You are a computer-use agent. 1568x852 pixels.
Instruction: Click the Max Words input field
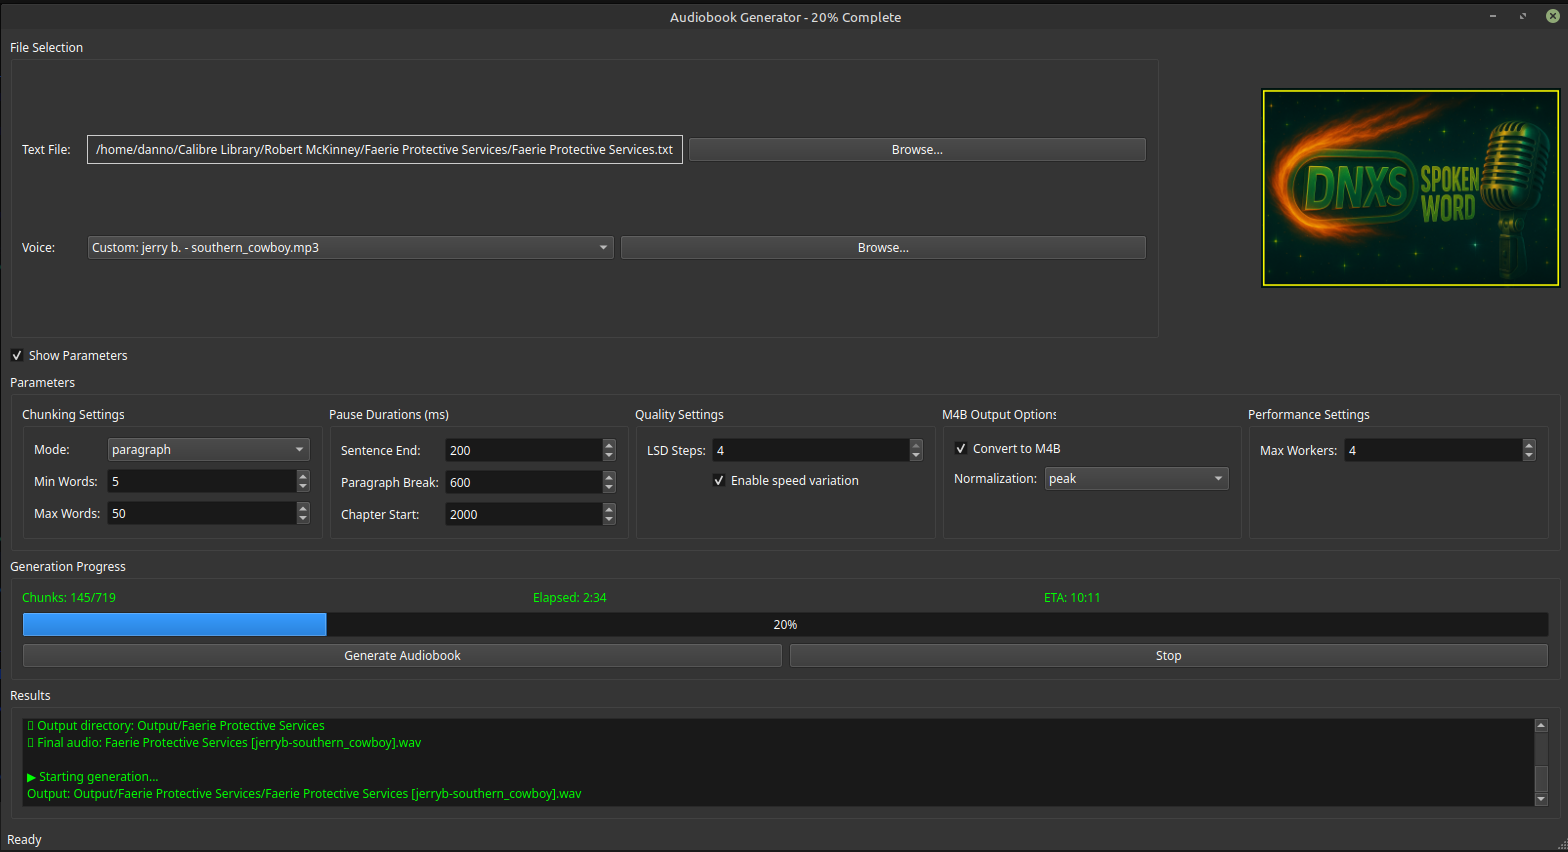(202, 514)
